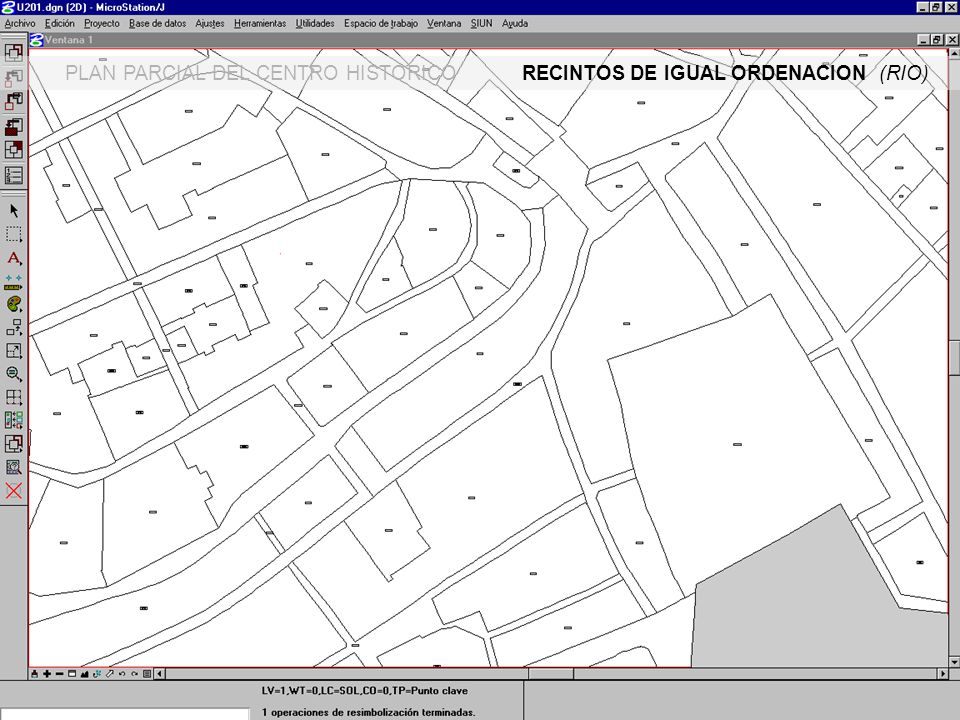This screenshot has width=960, height=720.
Task: Click the Fit View icon in view controls
Action: [84, 674]
